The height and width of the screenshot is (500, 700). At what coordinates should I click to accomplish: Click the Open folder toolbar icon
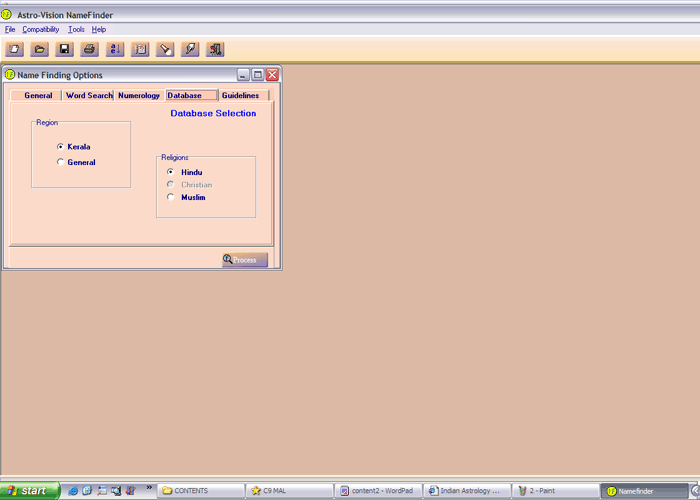[x=39, y=49]
